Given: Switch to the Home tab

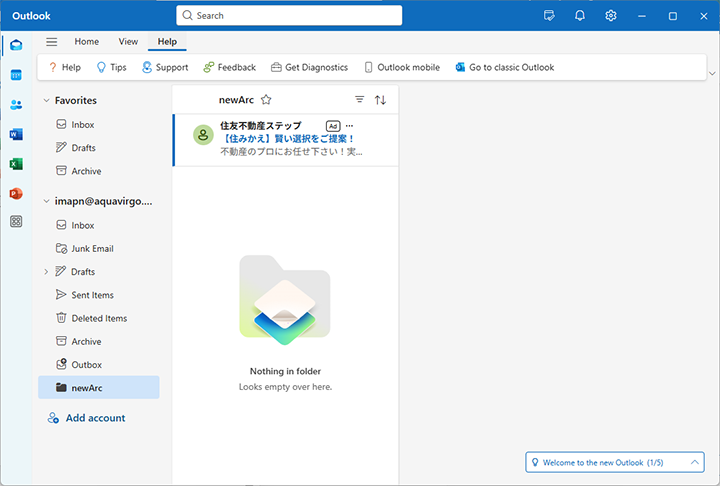Looking at the screenshot, I should tap(87, 42).
